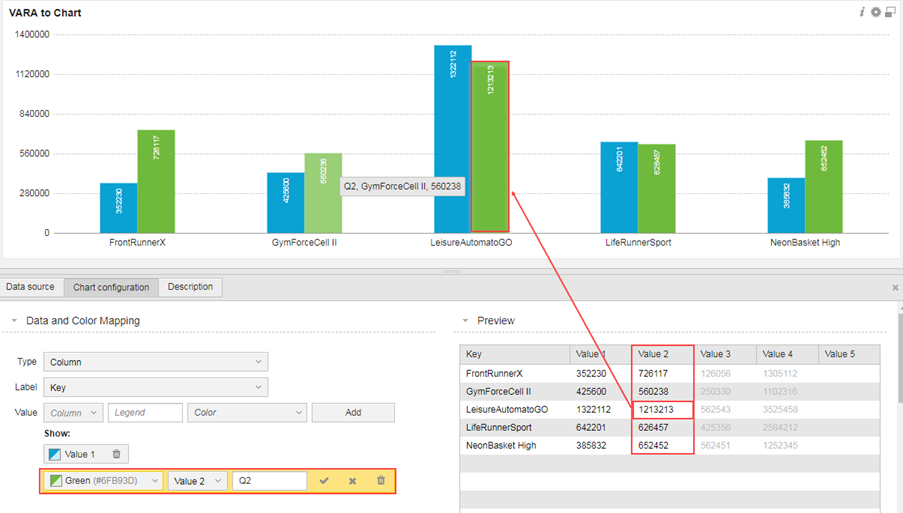Open the Label Key dropdown
Viewport: 903px width, 513px height.
(155, 387)
